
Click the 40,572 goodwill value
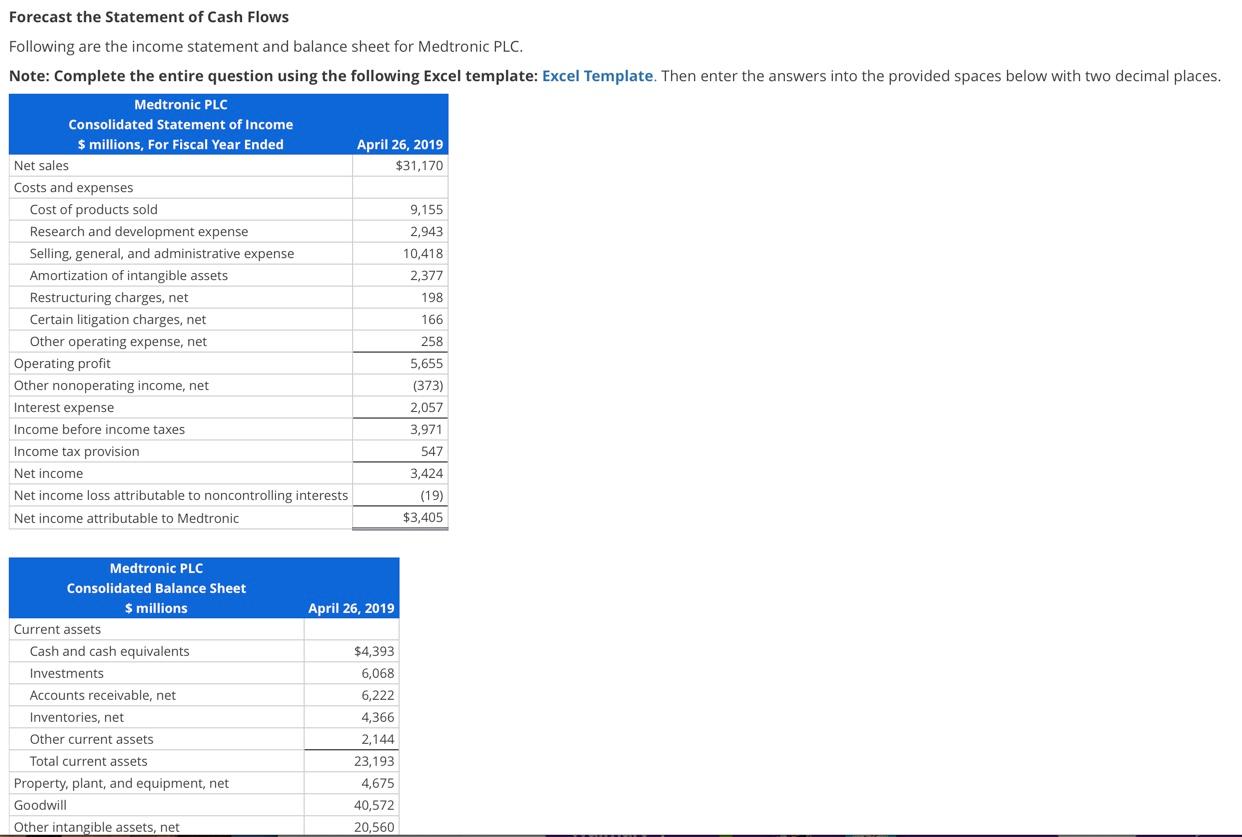pos(374,806)
